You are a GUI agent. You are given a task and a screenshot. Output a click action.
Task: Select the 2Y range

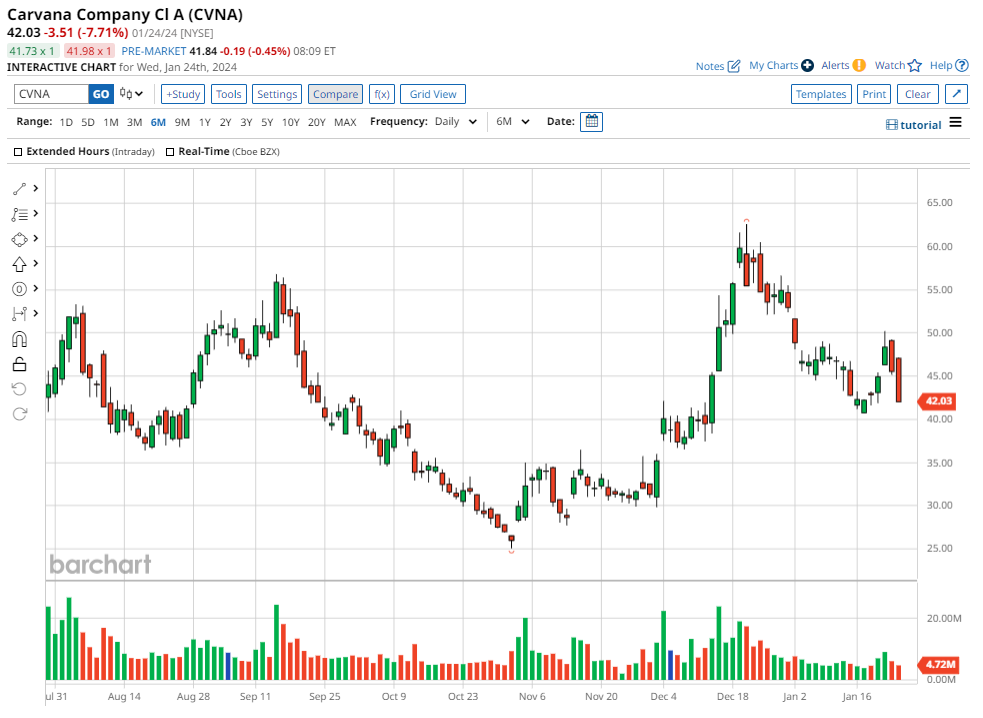click(226, 122)
